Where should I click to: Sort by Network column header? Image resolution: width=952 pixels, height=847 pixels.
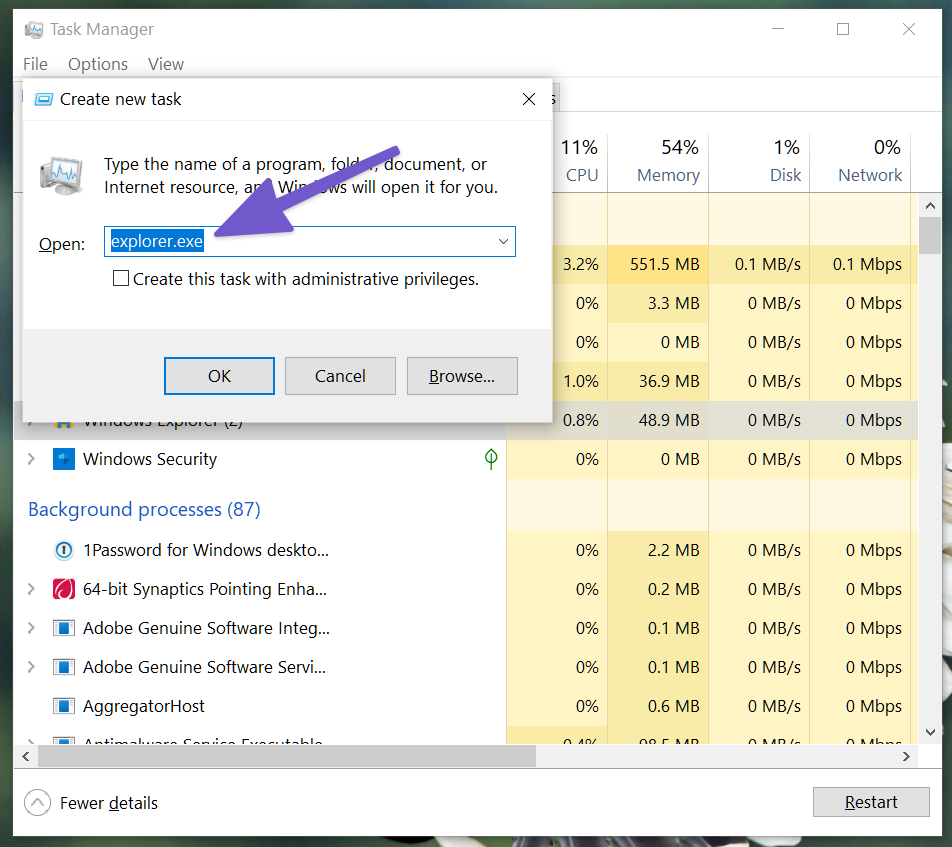pyautogui.click(x=860, y=161)
